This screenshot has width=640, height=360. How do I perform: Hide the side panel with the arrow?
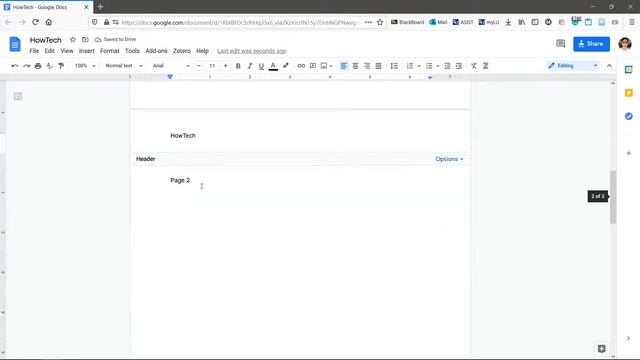[x=629, y=338]
